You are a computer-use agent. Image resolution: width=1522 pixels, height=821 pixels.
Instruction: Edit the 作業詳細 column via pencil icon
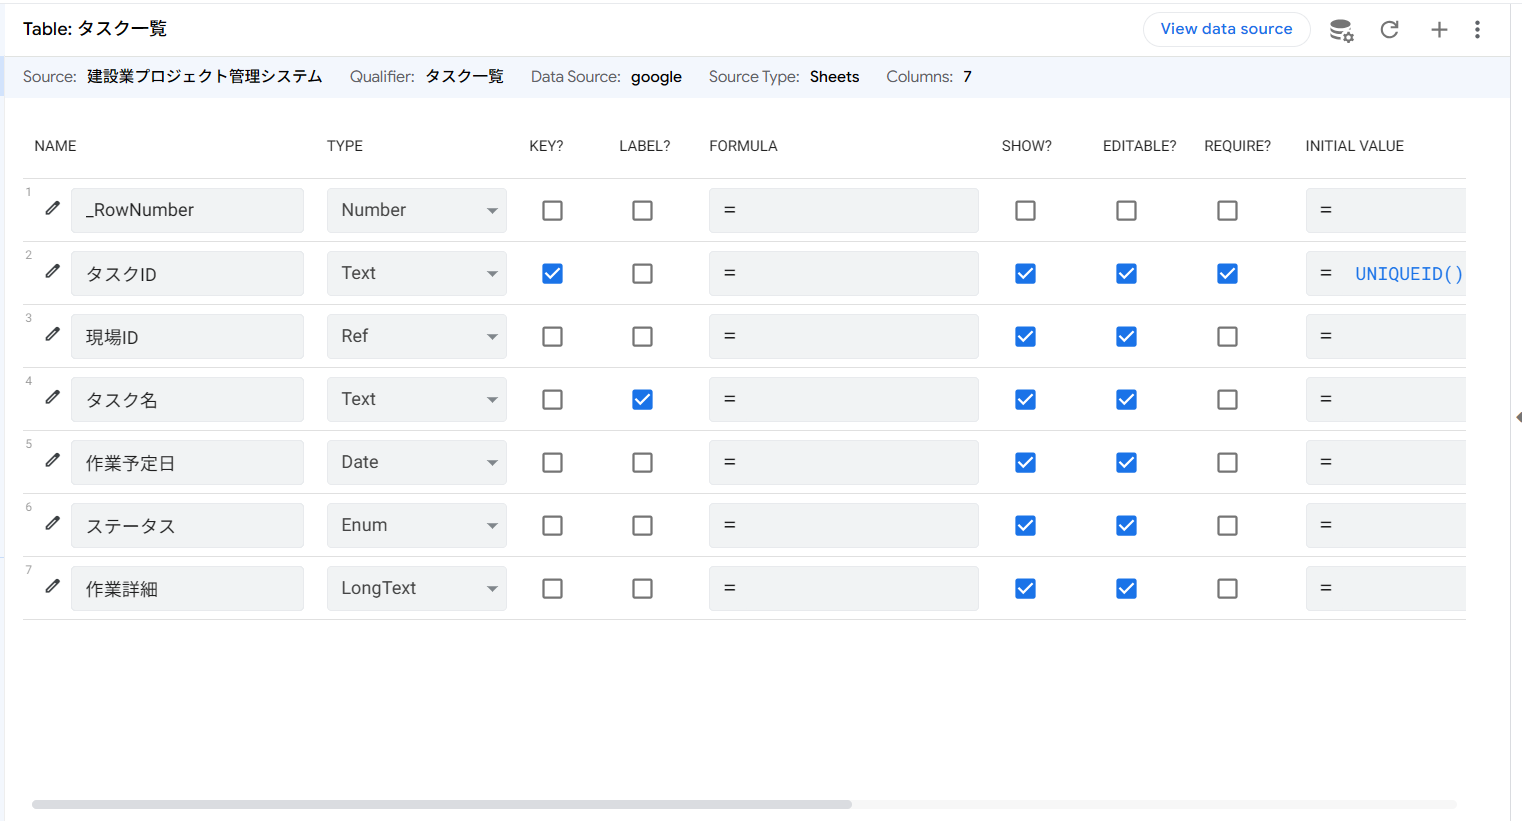click(x=53, y=586)
